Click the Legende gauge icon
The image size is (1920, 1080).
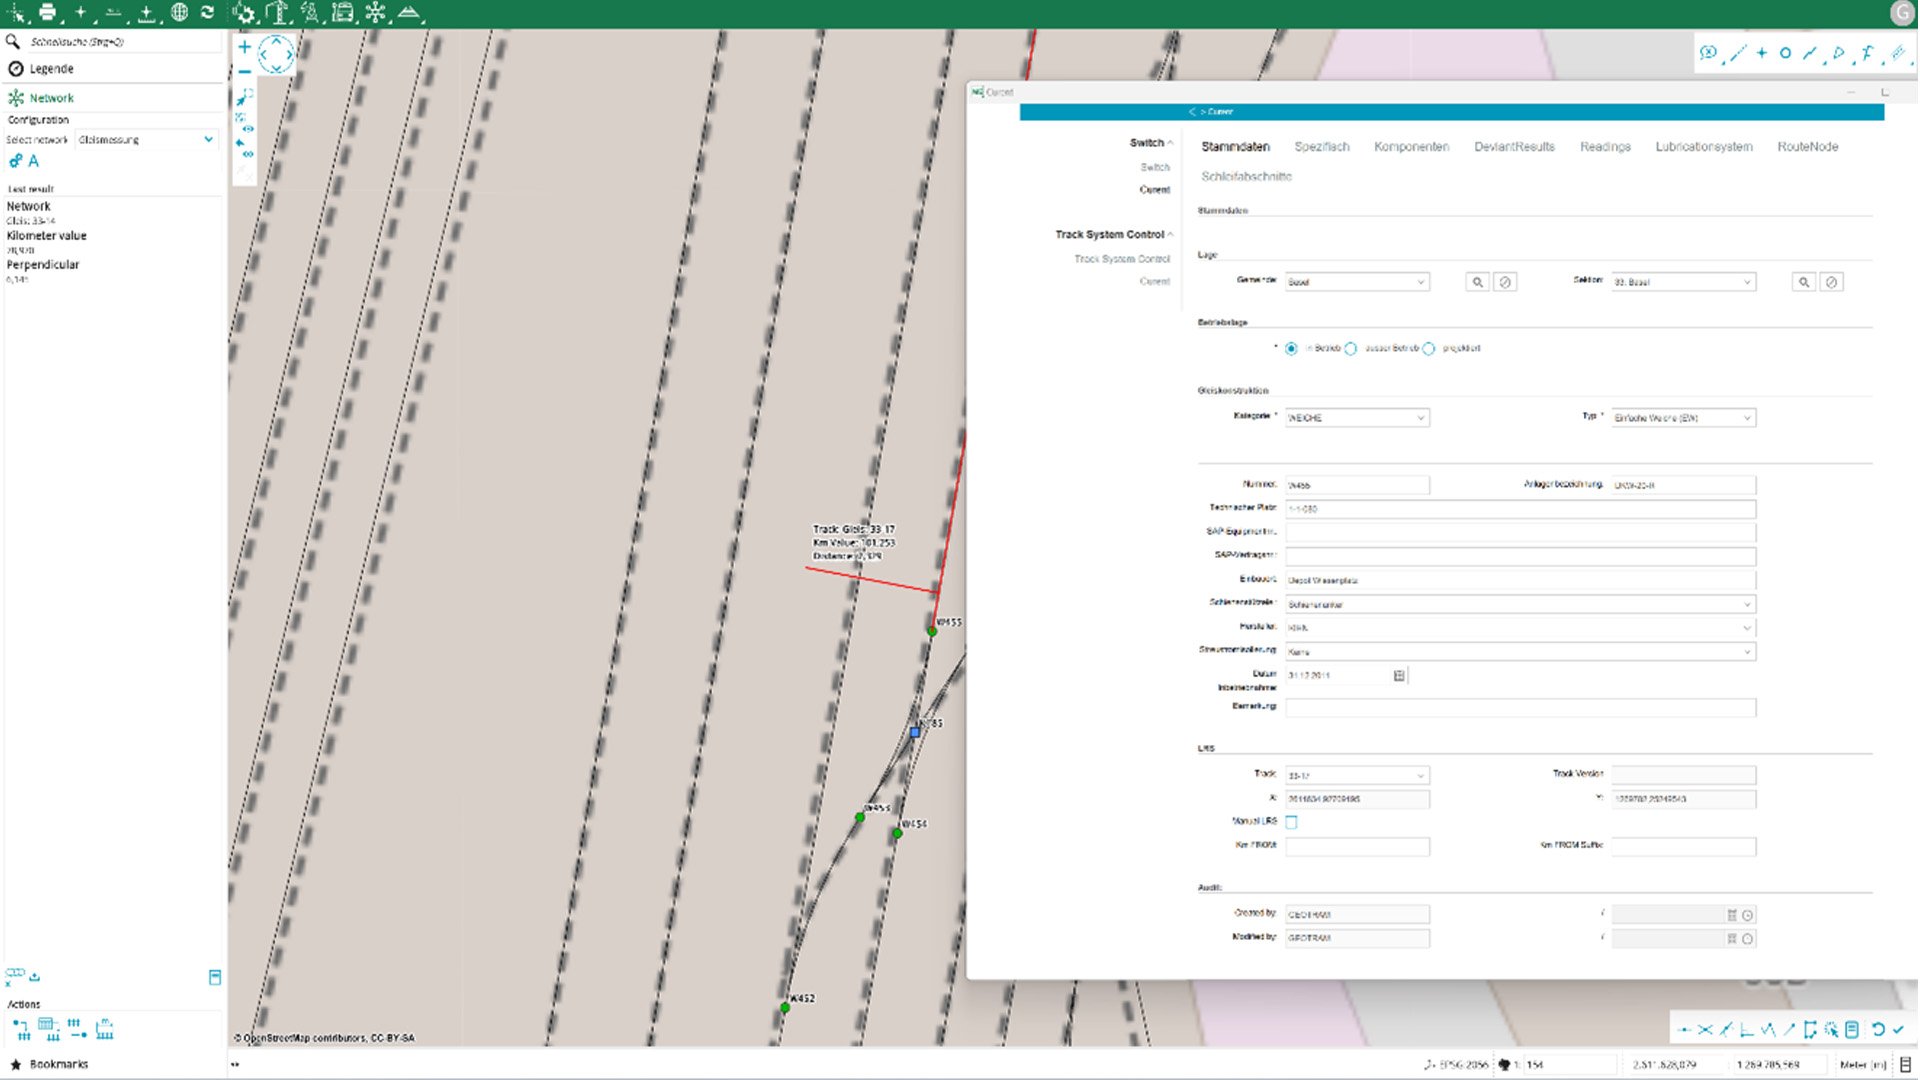[x=16, y=69]
